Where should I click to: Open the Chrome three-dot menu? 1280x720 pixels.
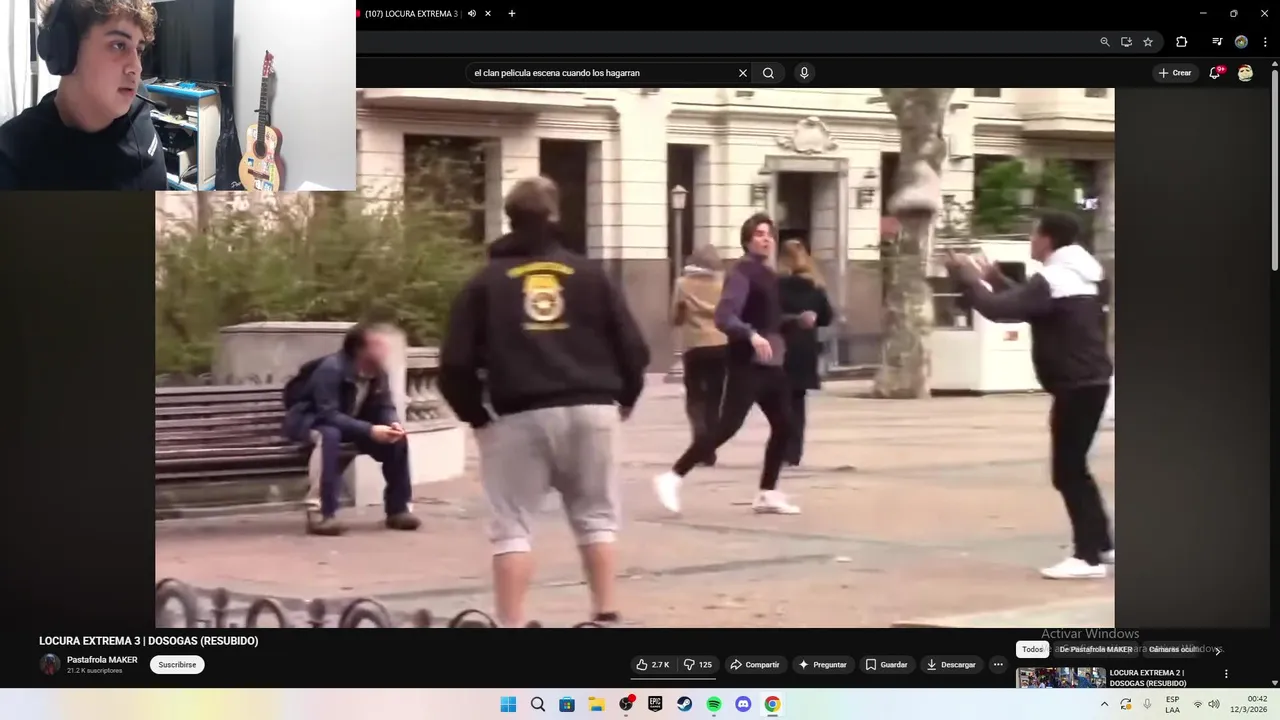click(1265, 42)
